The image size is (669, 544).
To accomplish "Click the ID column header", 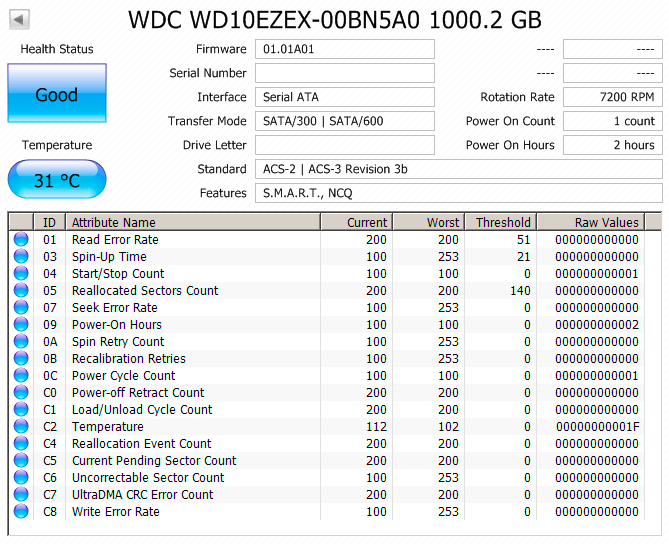I will [49, 222].
